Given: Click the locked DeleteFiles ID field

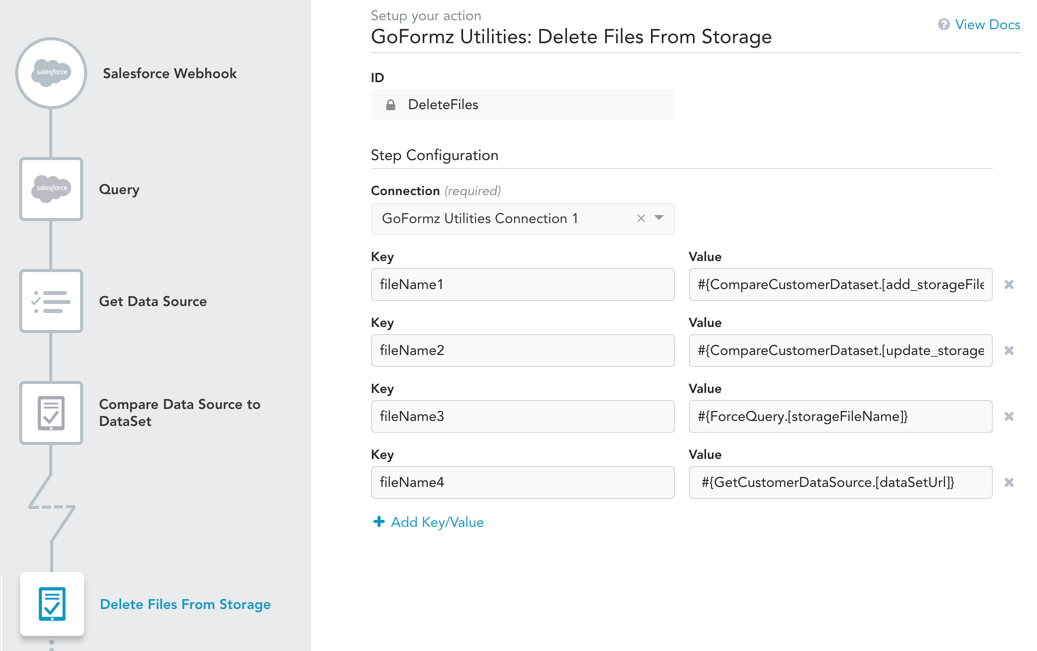Looking at the screenshot, I should 522,105.
